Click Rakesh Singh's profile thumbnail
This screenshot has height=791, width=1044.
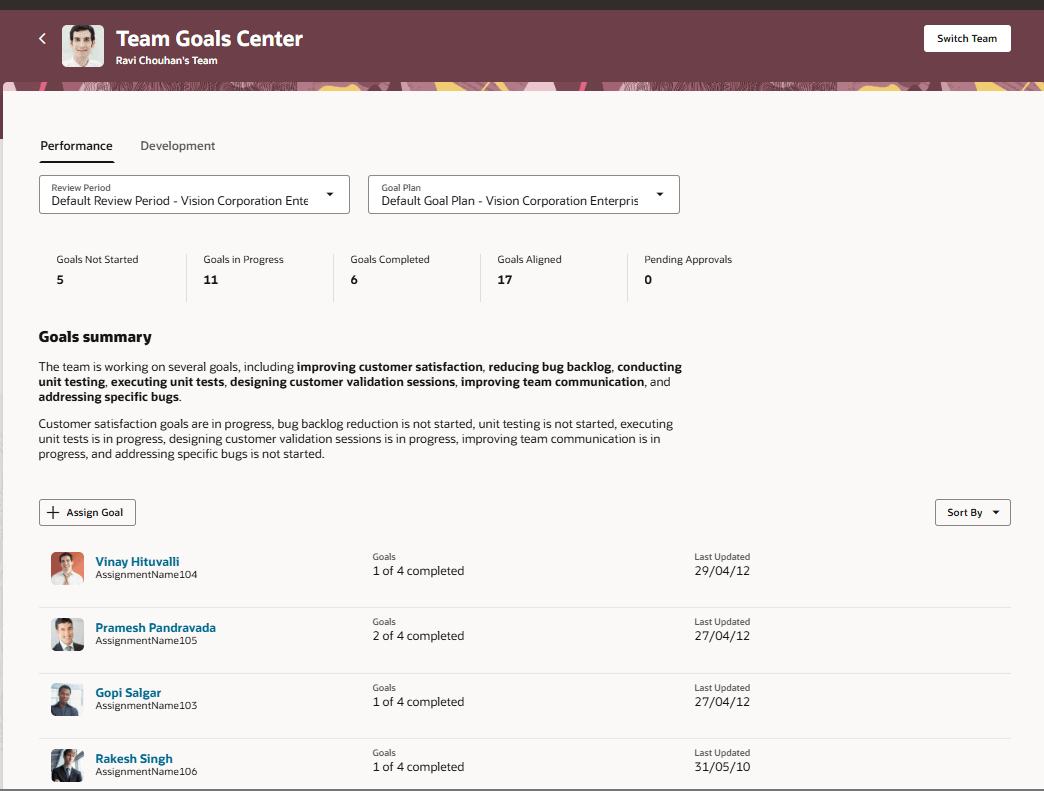pyautogui.click(x=66, y=764)
